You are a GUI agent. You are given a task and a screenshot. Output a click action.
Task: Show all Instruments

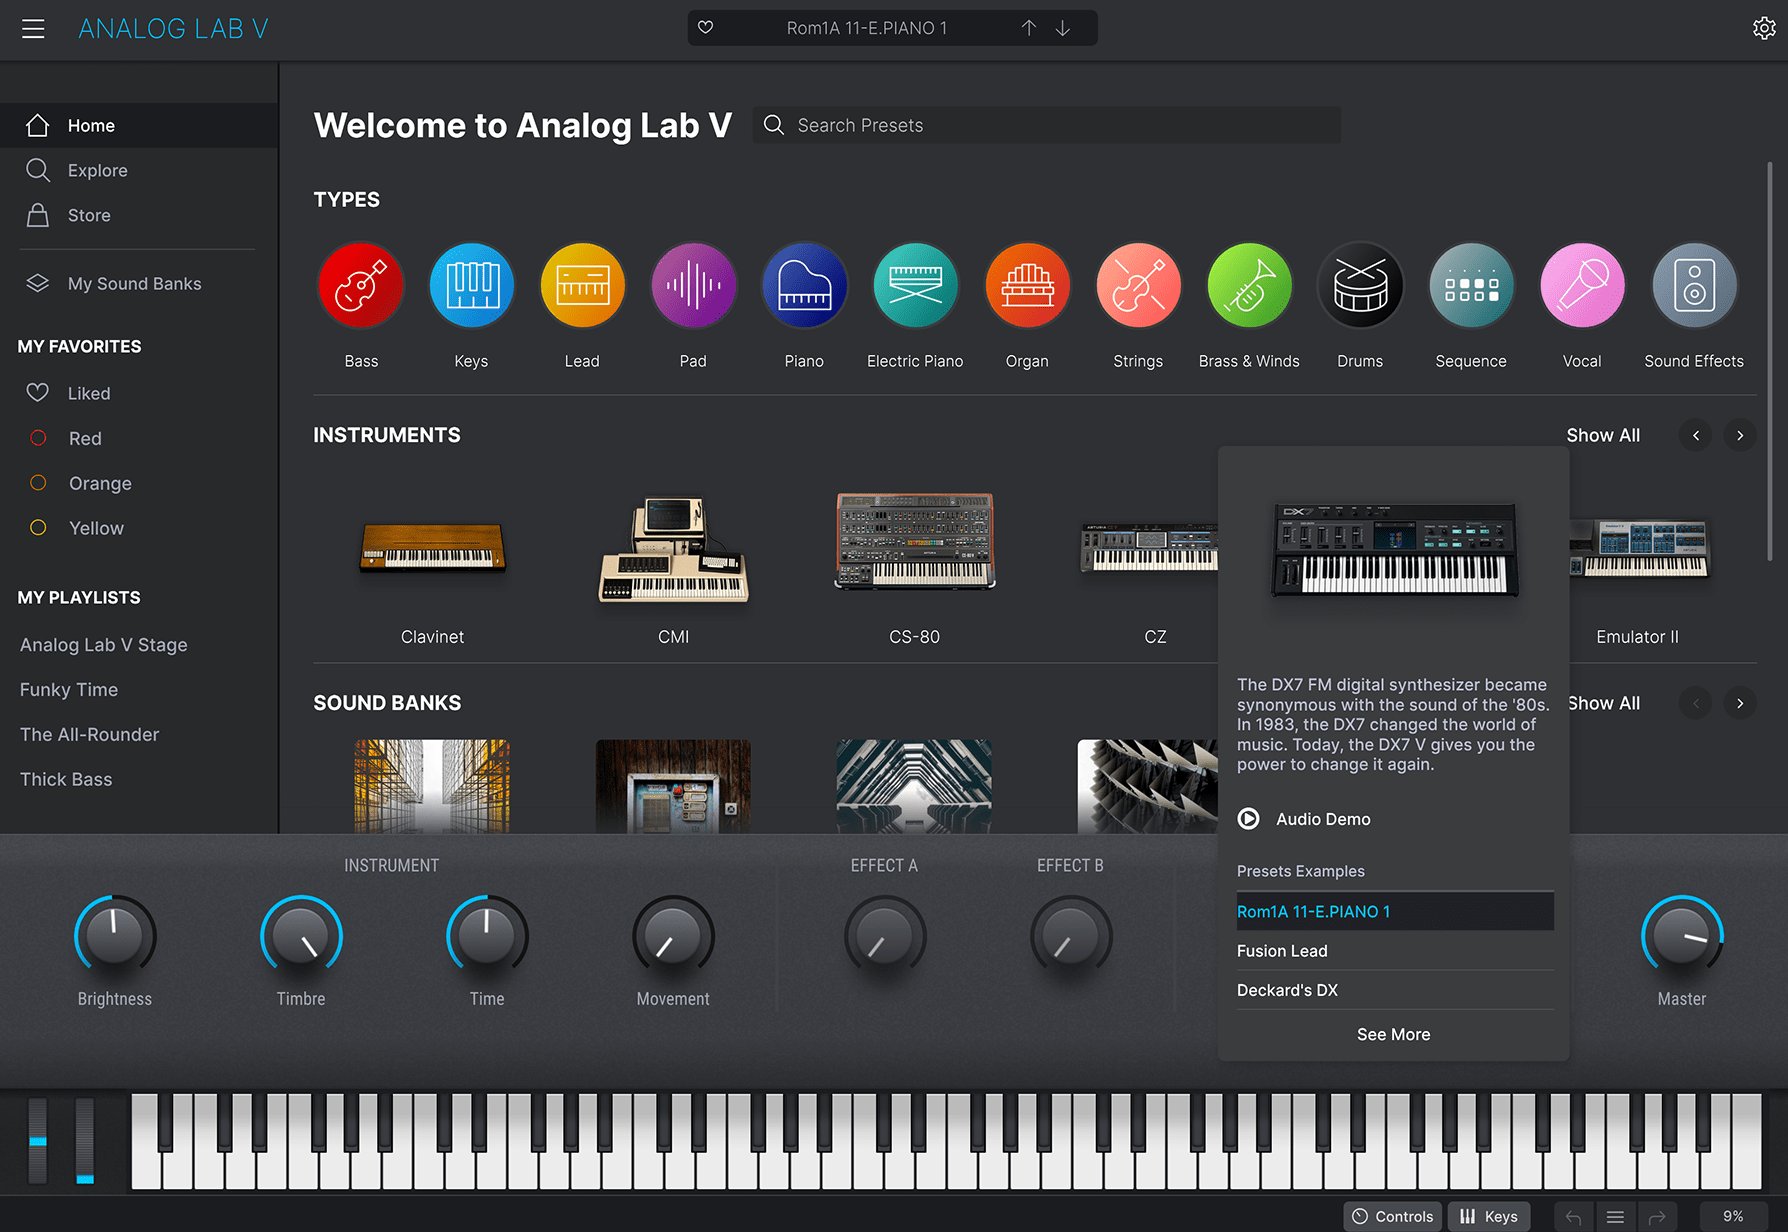tap(1603, 435)
